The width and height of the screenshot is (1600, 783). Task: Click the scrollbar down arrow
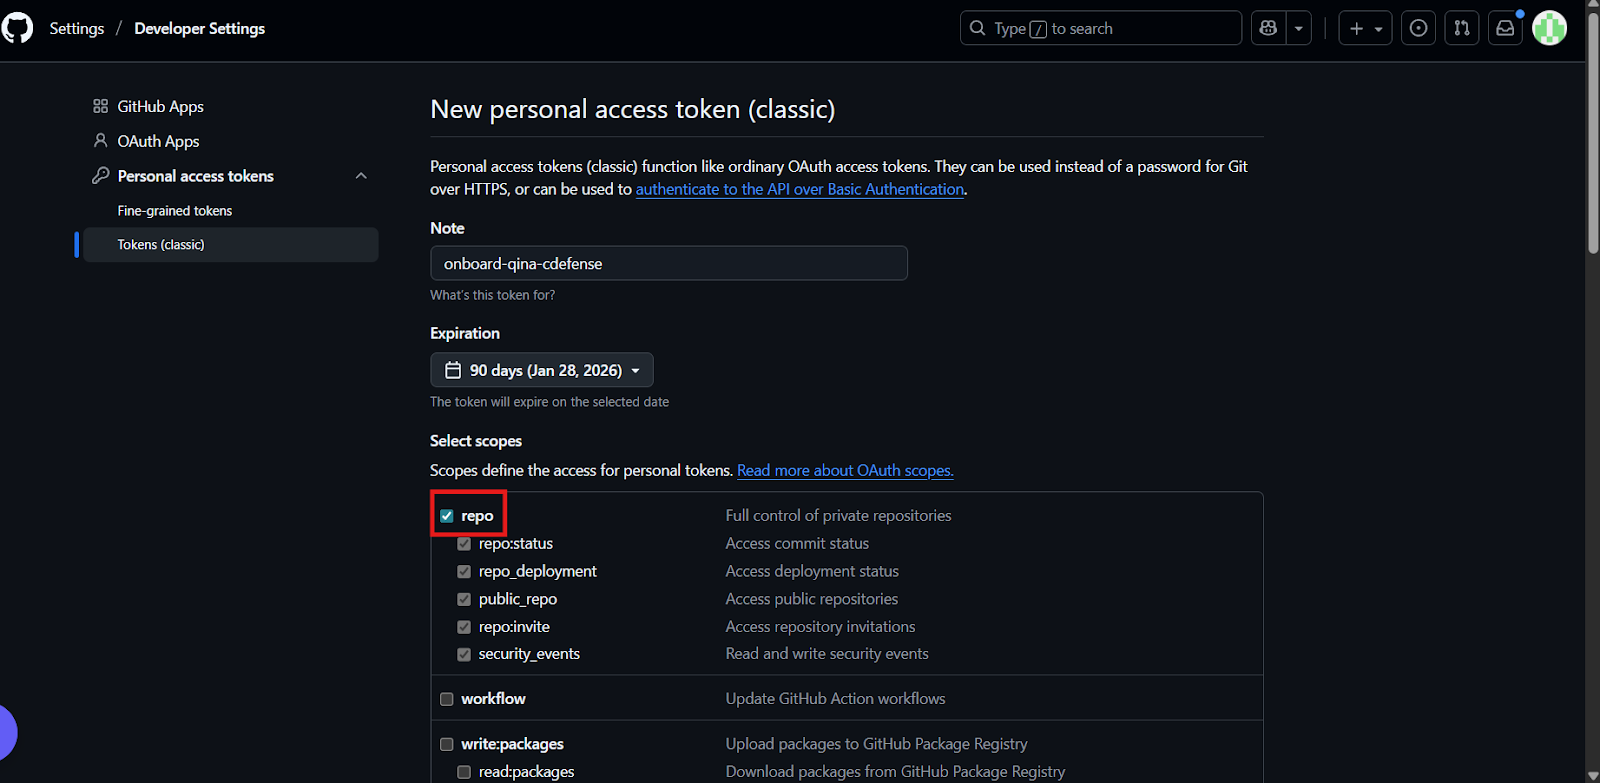[1593, 775]
